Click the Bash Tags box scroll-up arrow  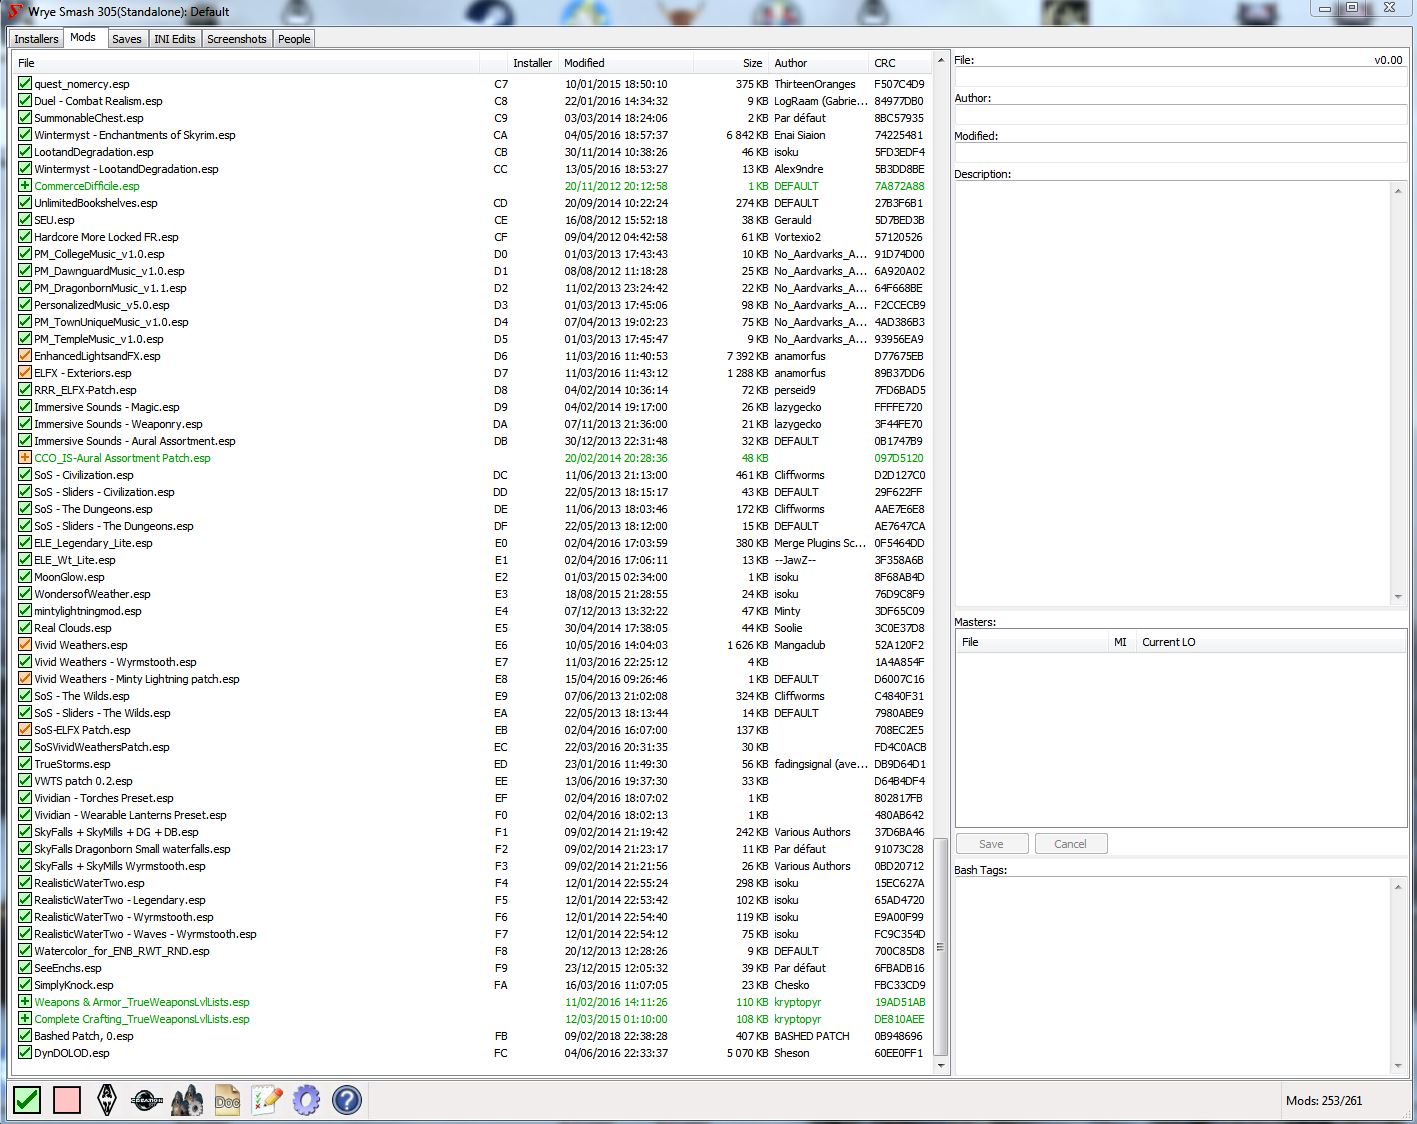click(x=1398, y=886)
